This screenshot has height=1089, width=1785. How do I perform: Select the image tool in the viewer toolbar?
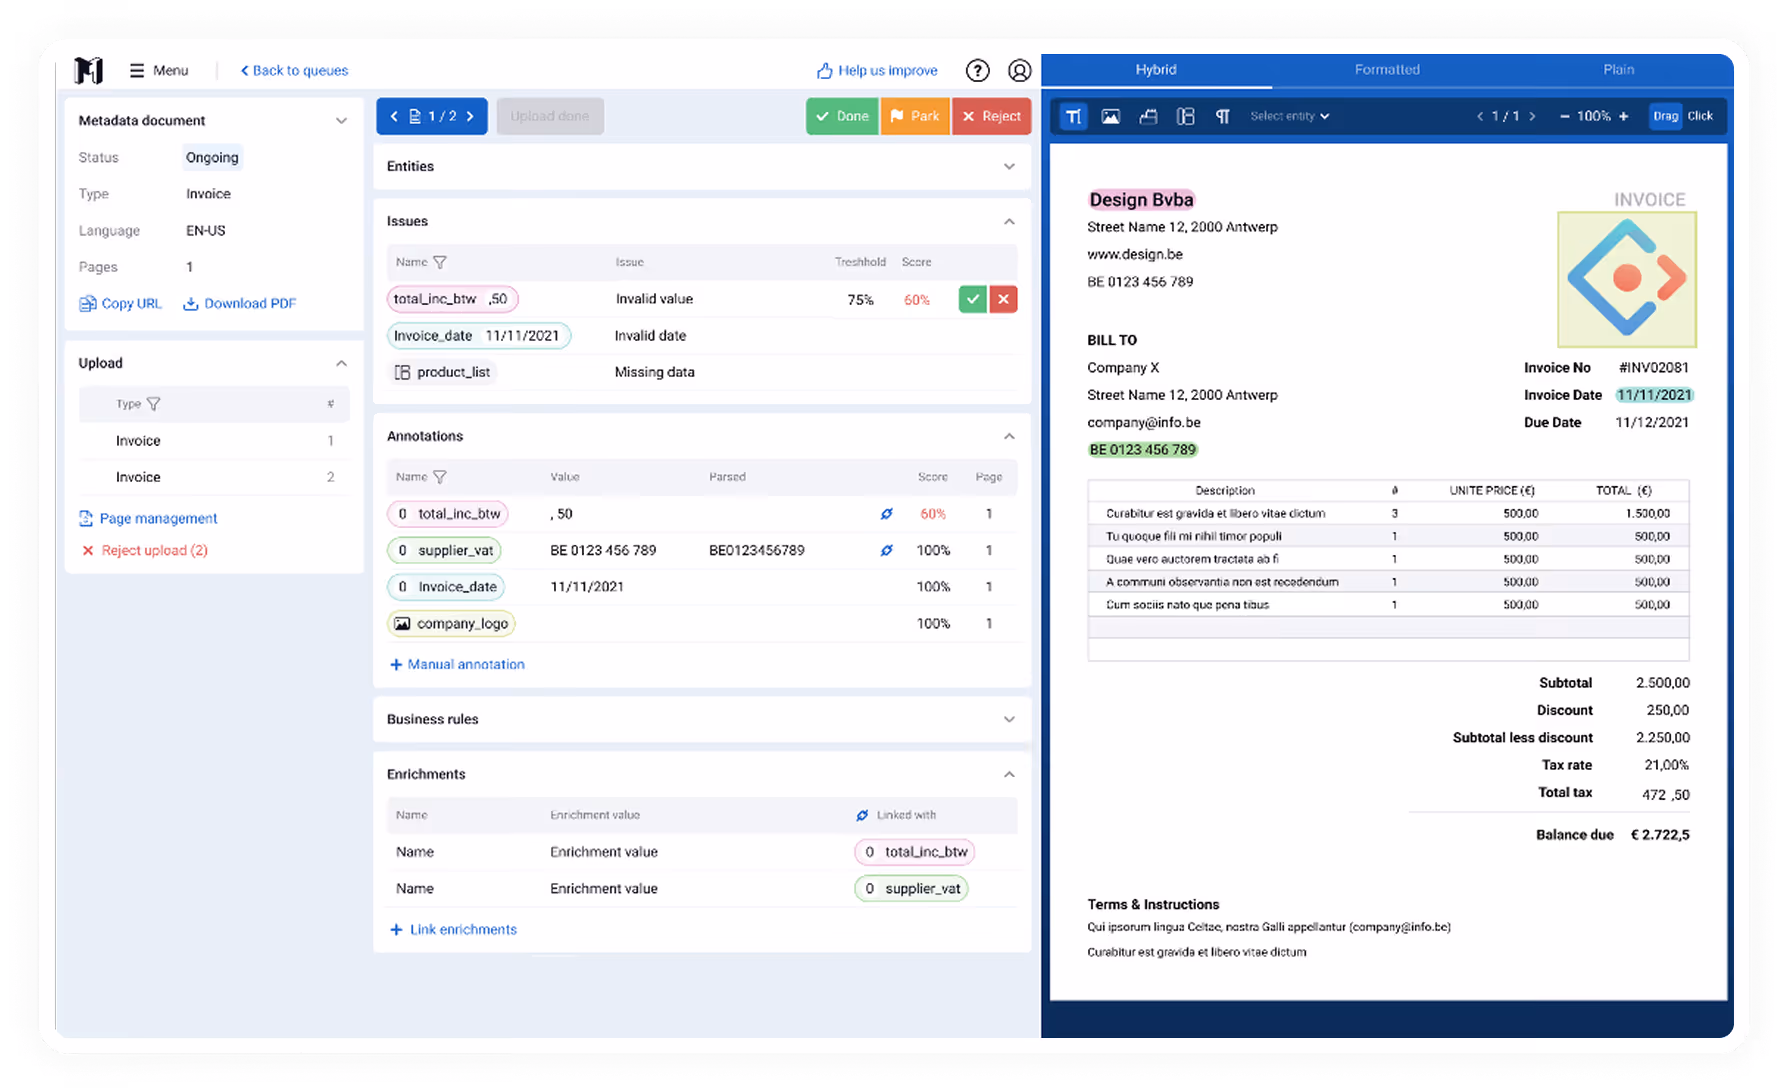[x=1110, y=116]
